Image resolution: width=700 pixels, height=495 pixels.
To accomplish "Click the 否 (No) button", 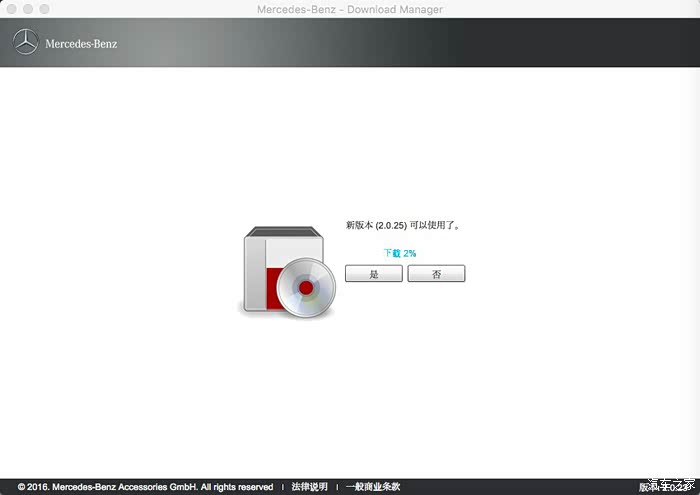I will [x=436, y=274].
